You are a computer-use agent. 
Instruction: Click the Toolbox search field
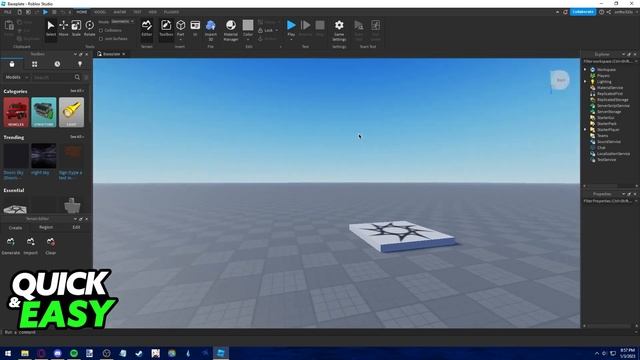[52, 77]
